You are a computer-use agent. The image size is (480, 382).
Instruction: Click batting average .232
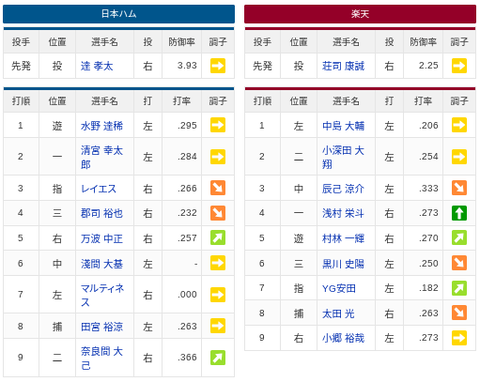pos(187,213)
